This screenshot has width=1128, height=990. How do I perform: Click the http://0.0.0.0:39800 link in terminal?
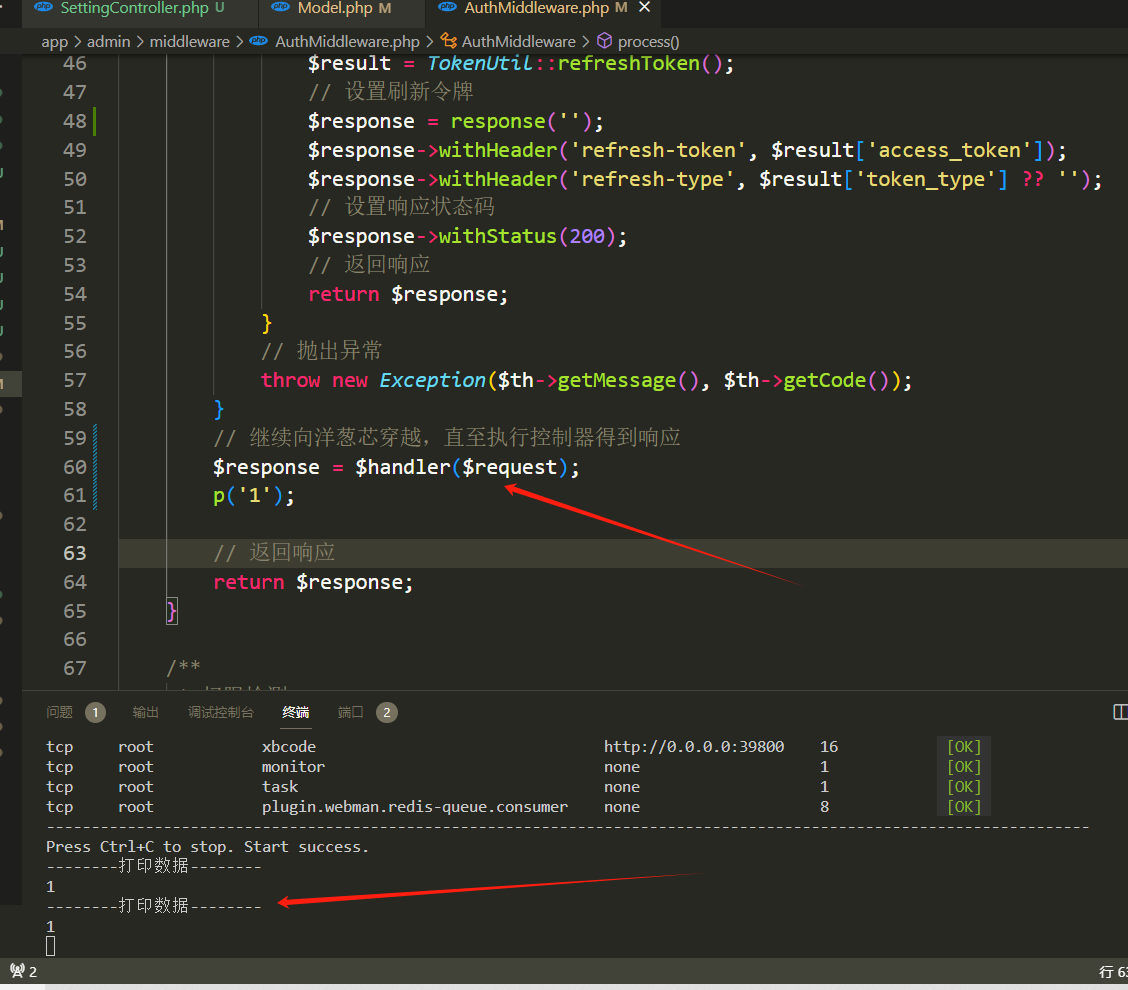point(693,747)
